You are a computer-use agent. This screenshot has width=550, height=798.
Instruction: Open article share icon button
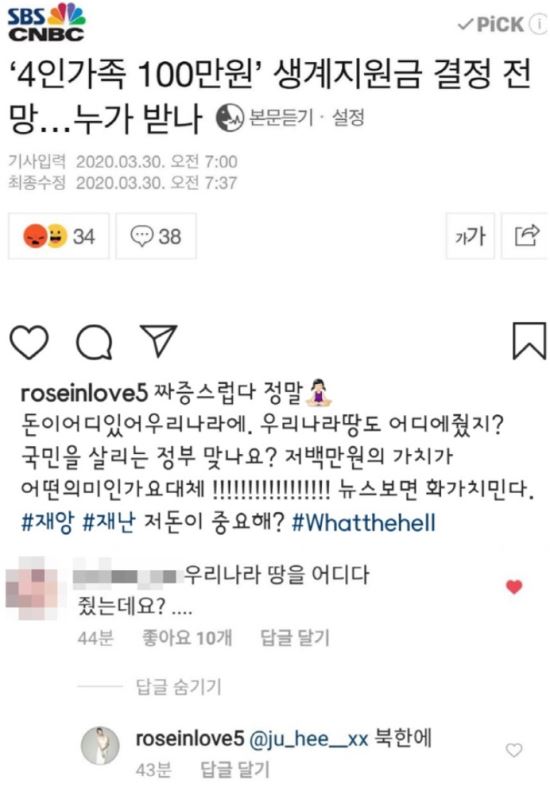click(x=526, y=236)
